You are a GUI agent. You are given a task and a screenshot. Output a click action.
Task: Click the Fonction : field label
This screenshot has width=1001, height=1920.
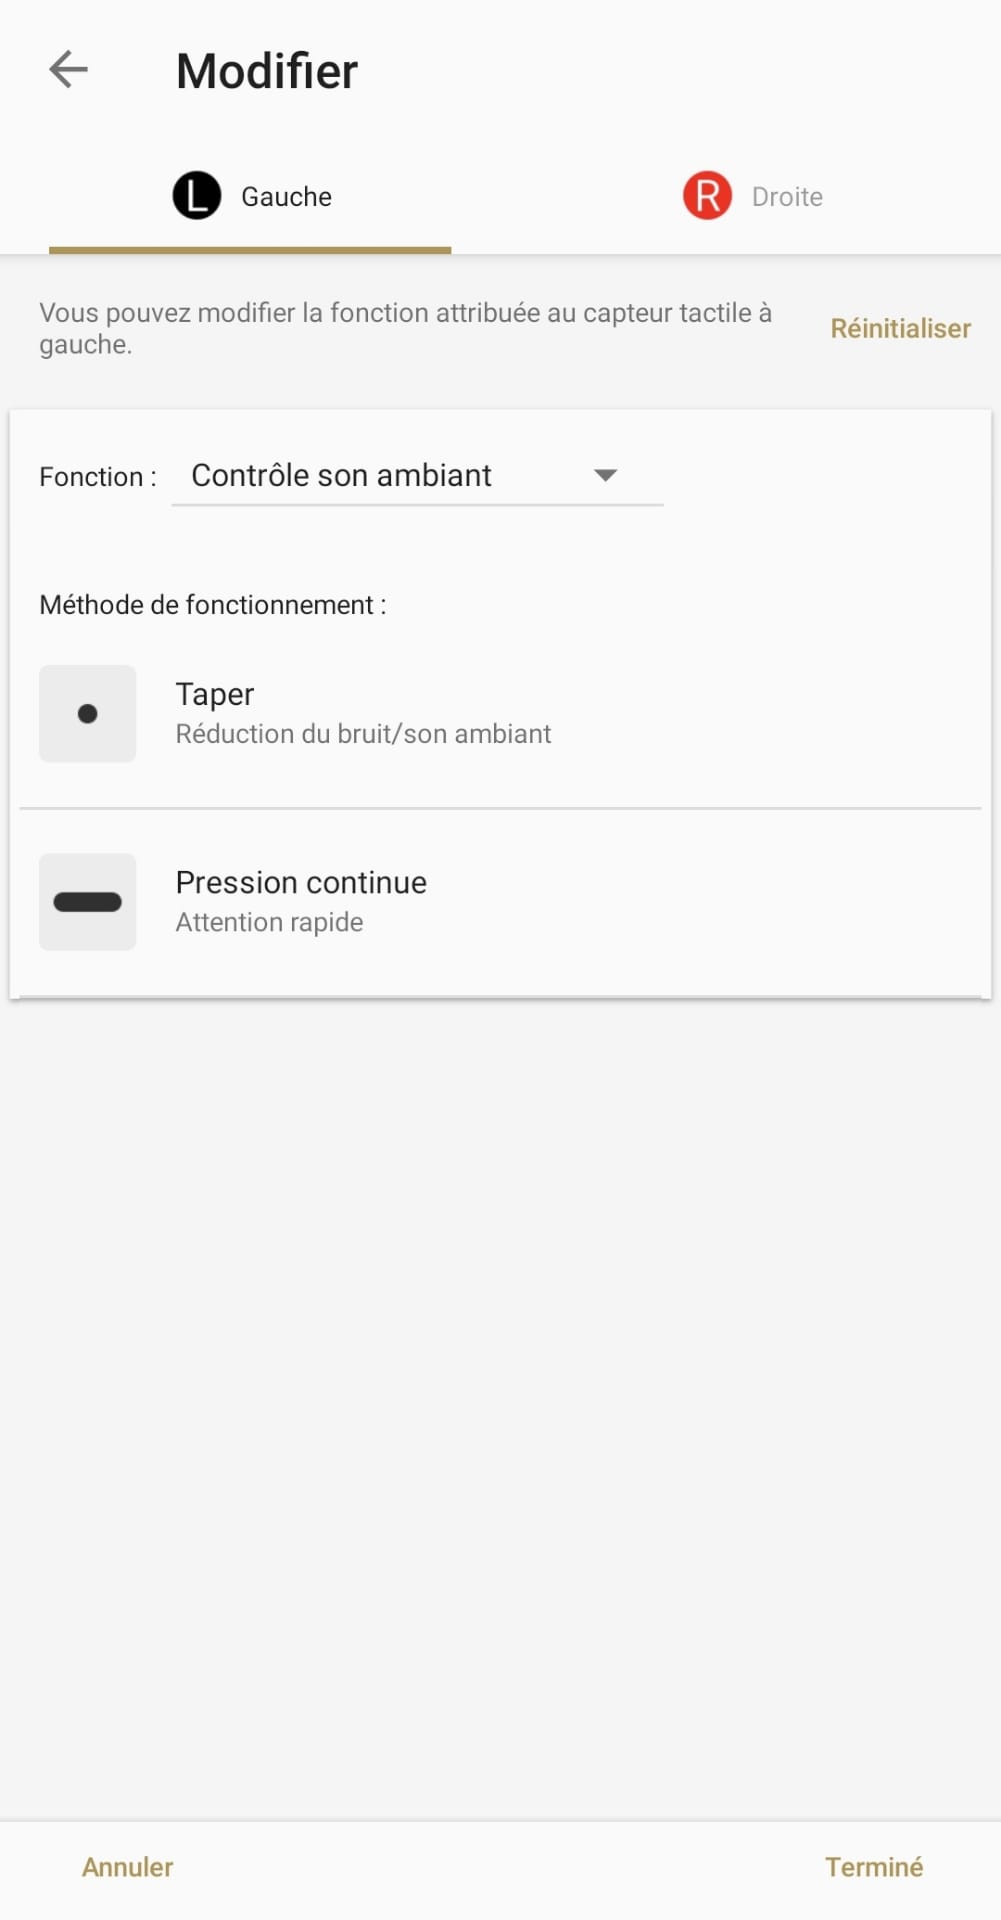click(x=98, y=477)
